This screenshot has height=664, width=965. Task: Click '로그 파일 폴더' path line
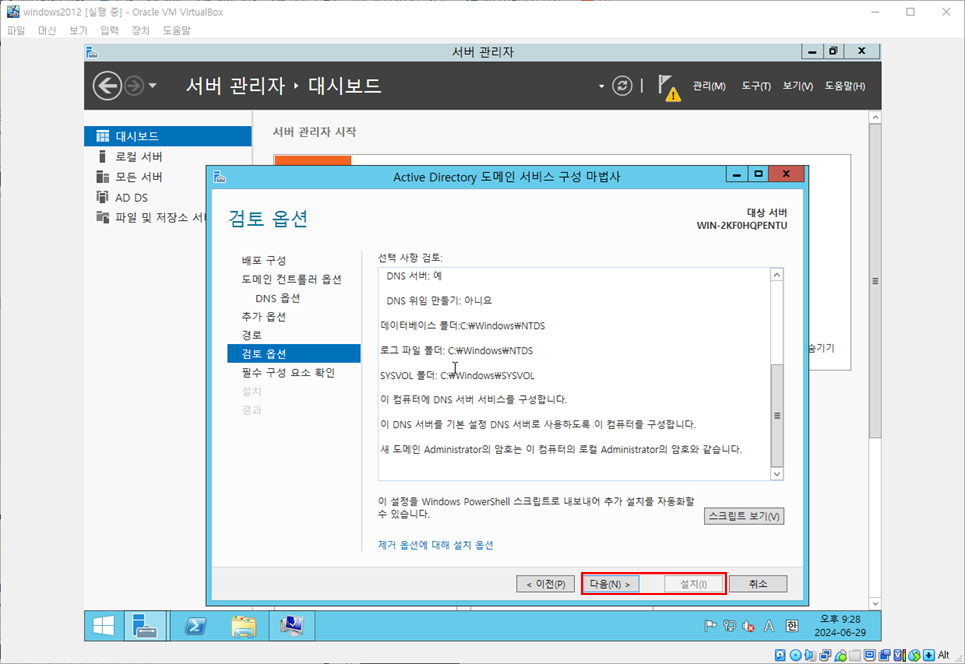457,351
